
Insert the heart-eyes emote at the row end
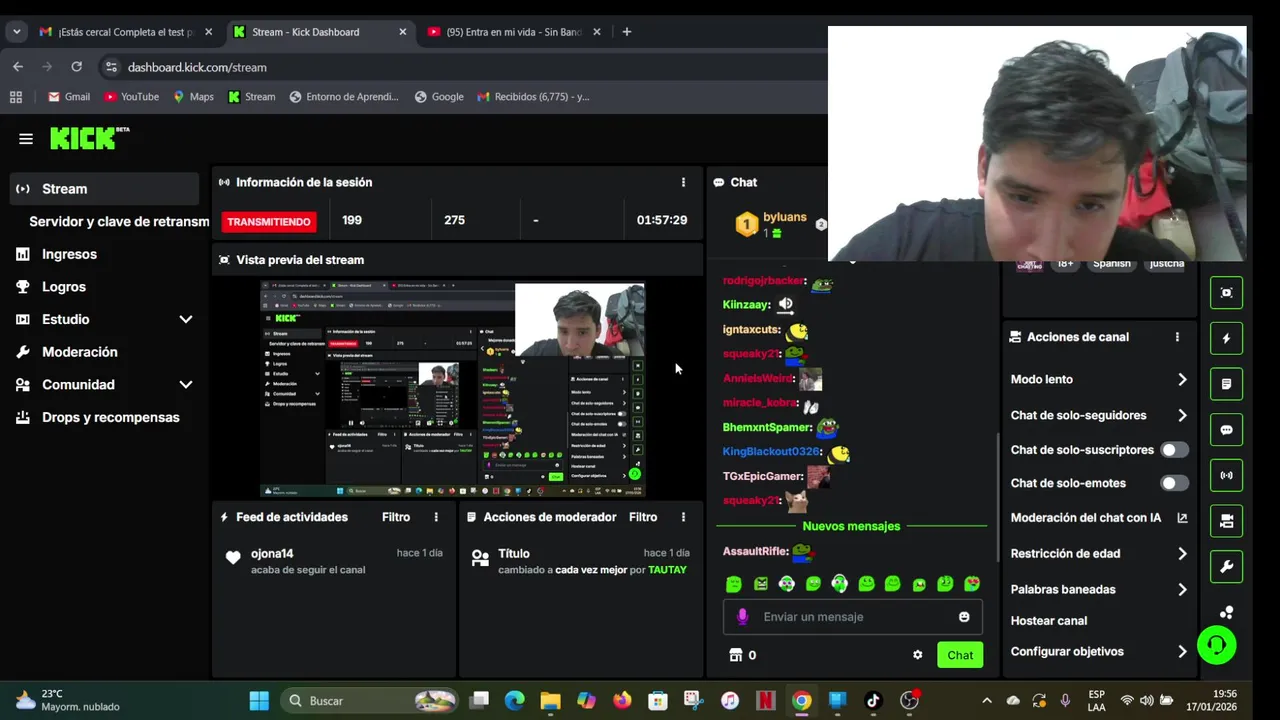pos(972,584)
